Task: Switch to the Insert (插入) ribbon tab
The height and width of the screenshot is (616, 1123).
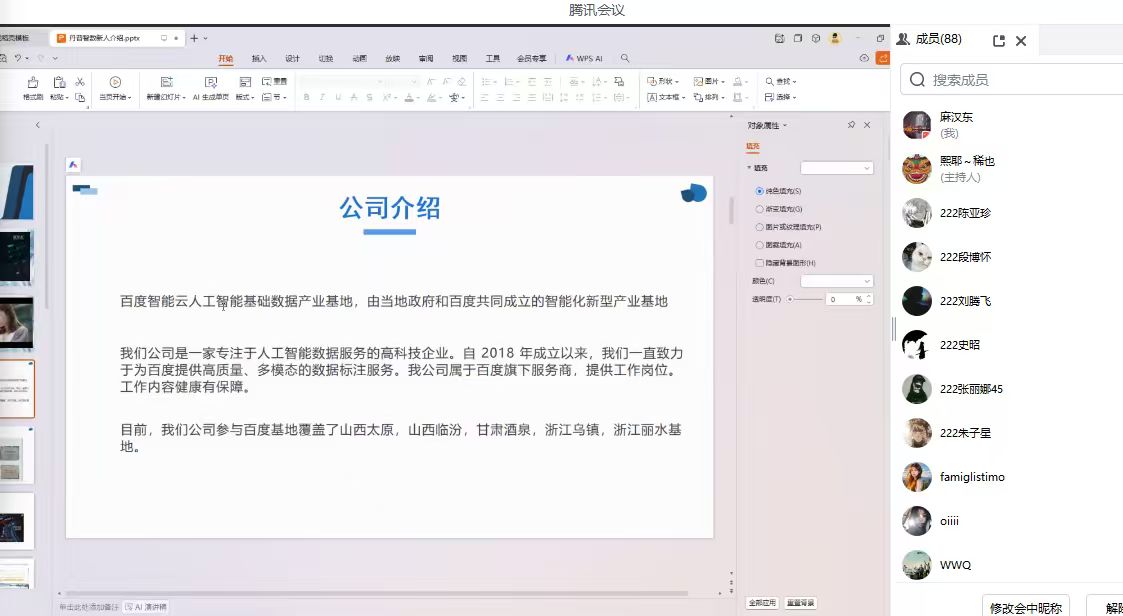Action: click(259, 58)
